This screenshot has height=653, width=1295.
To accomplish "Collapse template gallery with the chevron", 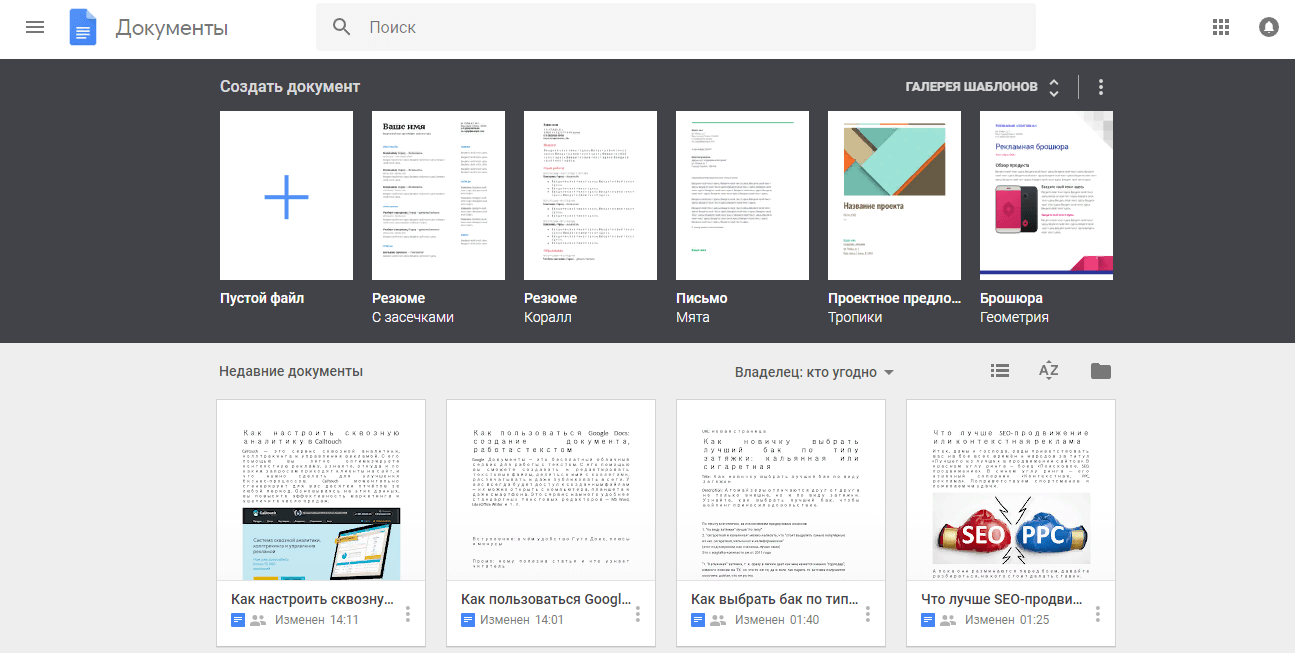I will point(1053,88).
